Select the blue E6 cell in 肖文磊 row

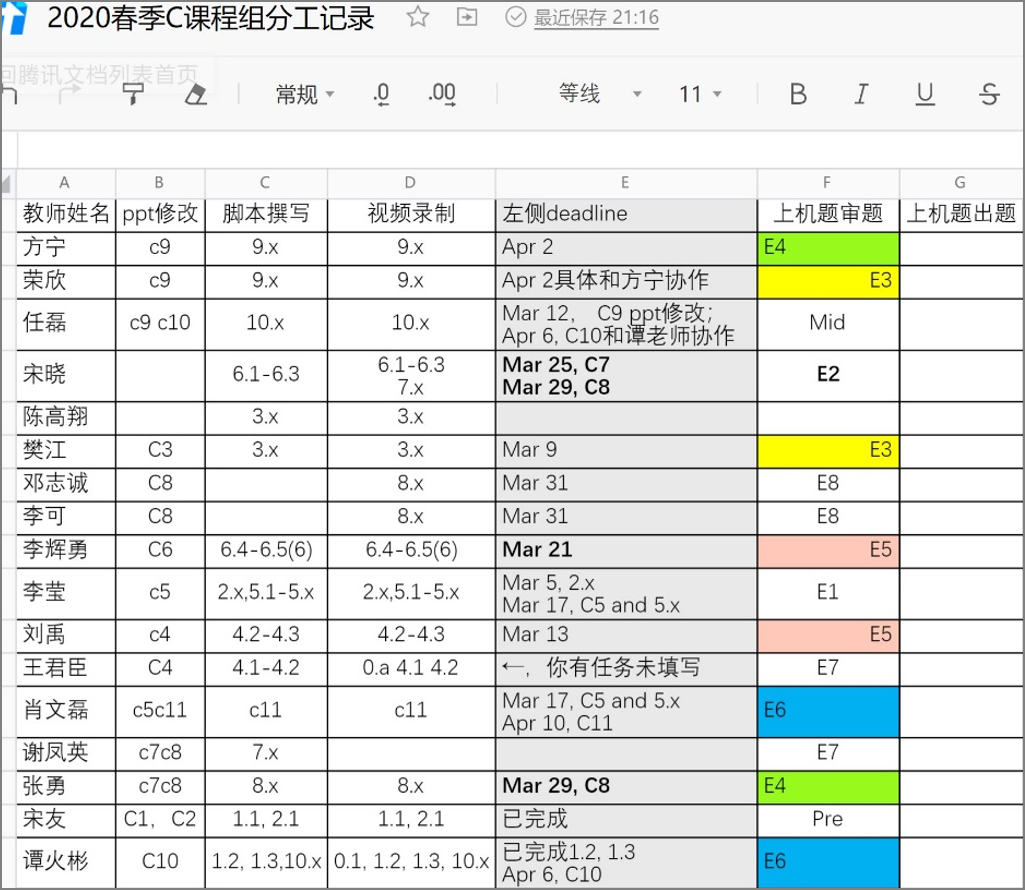(x=828, y=711)
